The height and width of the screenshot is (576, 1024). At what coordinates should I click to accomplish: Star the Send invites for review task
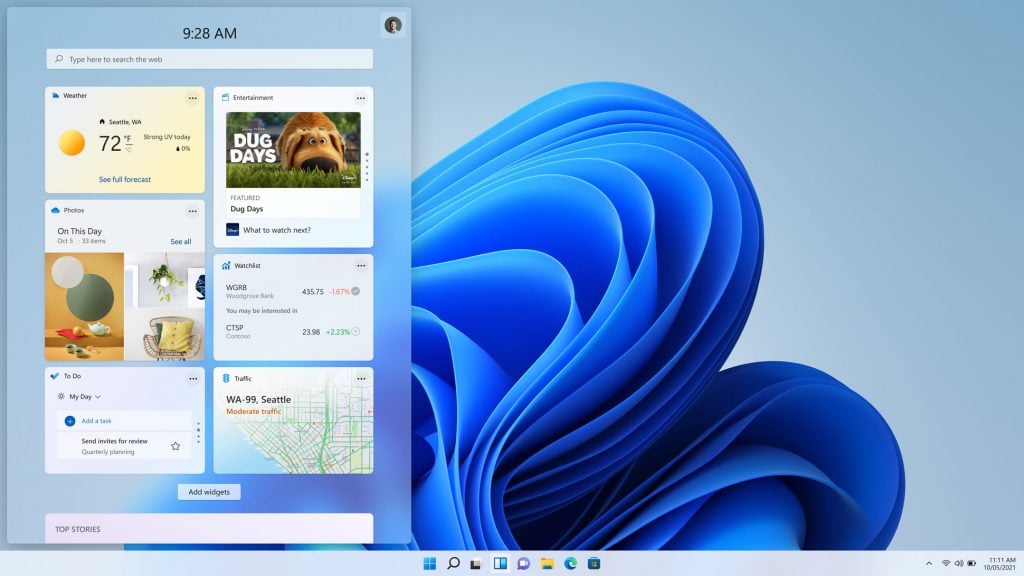click(x=174, y=445)
